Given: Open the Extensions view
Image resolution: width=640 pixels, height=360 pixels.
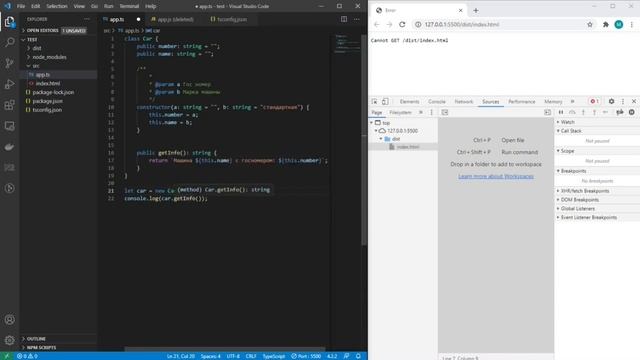Looking at the screenshot, I should pos(9,105).
